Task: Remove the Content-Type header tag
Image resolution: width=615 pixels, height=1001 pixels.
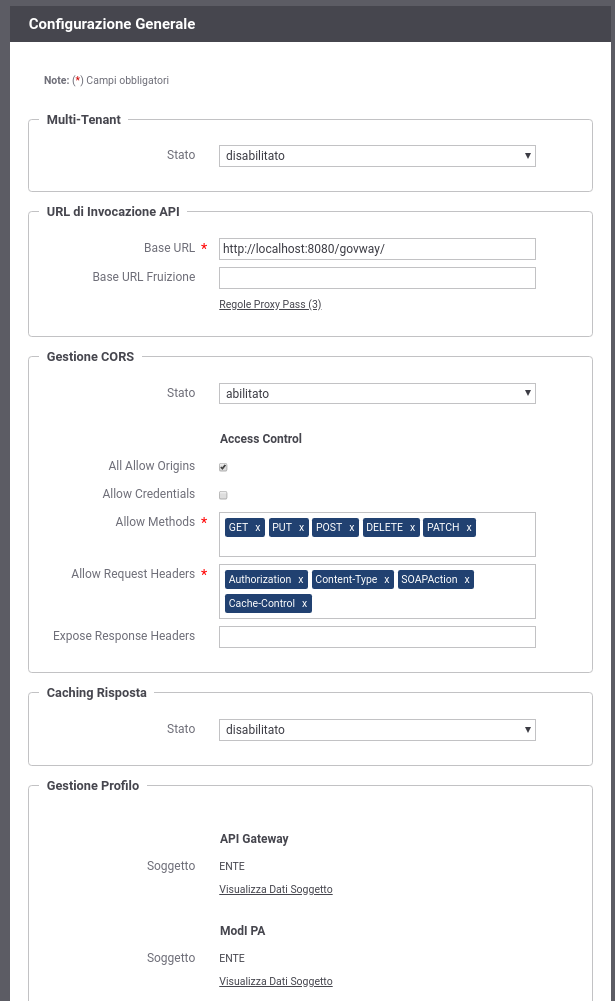Action: pyautogui.click(x=386, y=580)
